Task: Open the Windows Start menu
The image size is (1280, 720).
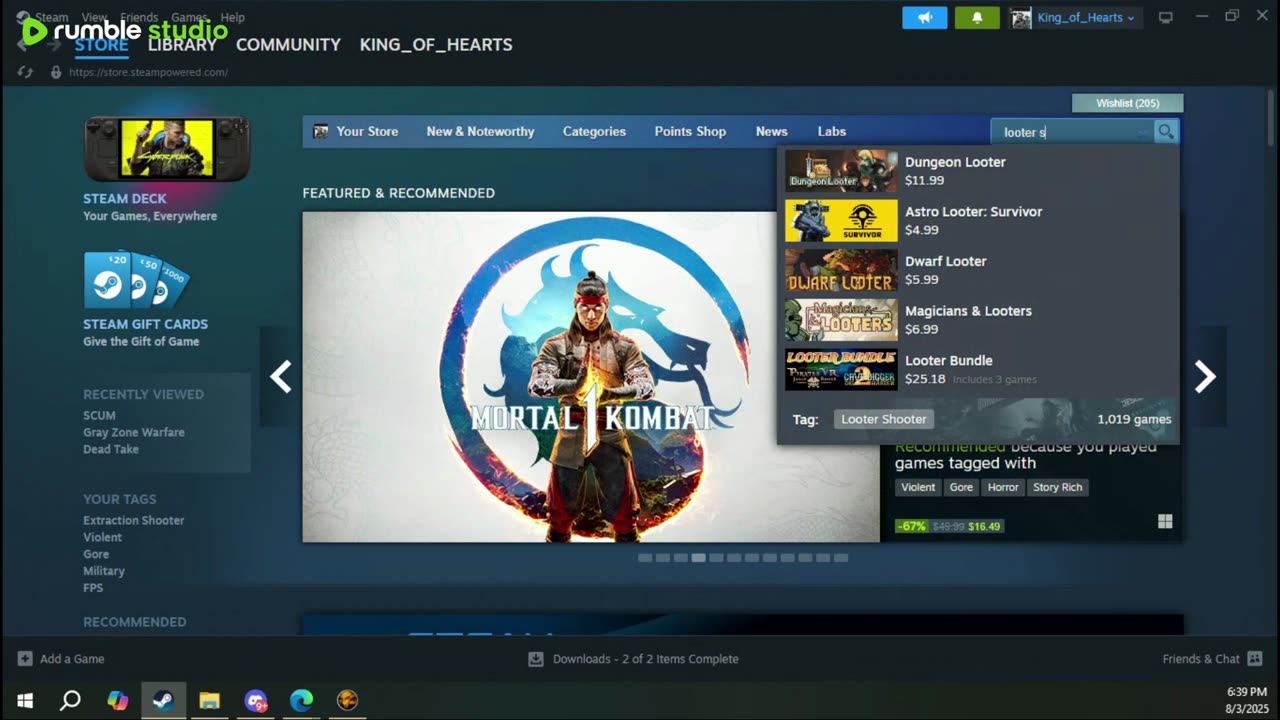Action: 25,700
